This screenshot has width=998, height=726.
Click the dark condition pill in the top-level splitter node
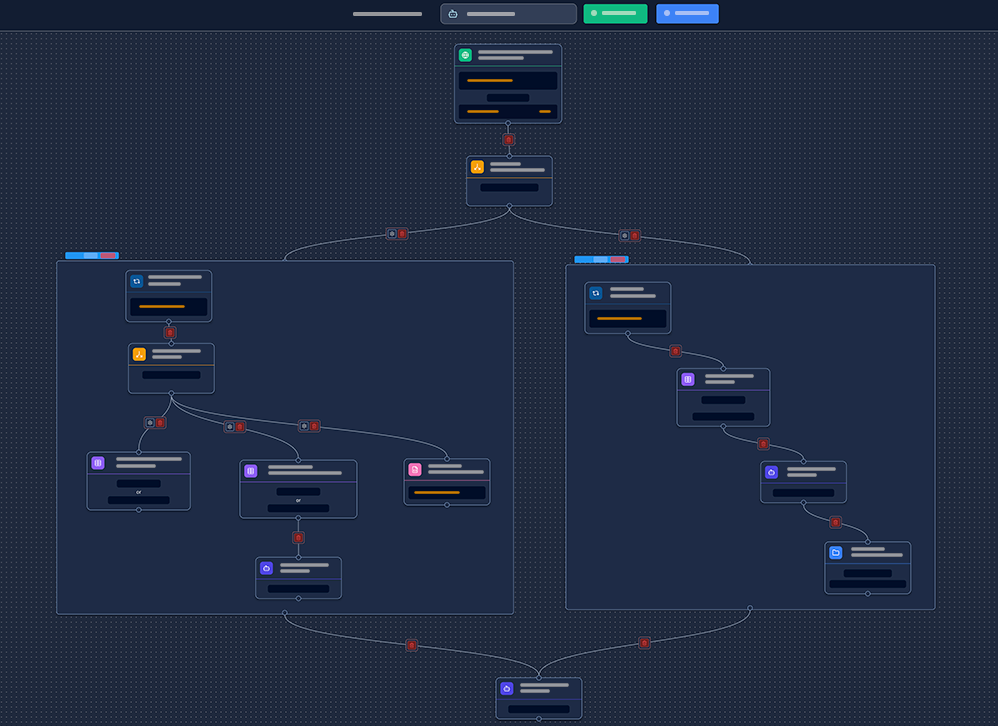(x=509, y=188)
